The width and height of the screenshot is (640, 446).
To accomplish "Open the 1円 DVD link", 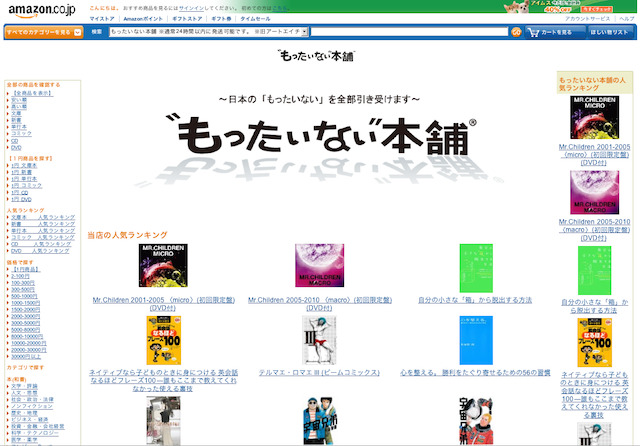I will [x=21, y=200].
